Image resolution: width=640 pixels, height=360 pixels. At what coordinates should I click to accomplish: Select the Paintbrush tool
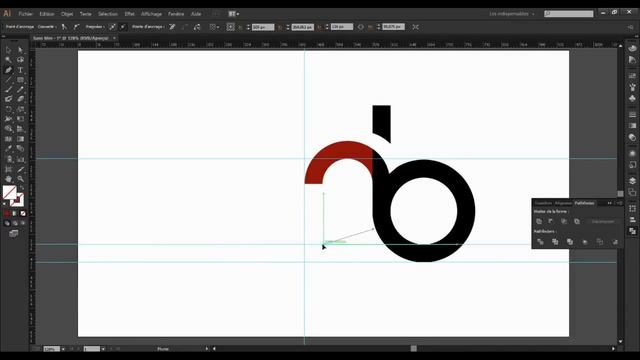tap(8, 89)
